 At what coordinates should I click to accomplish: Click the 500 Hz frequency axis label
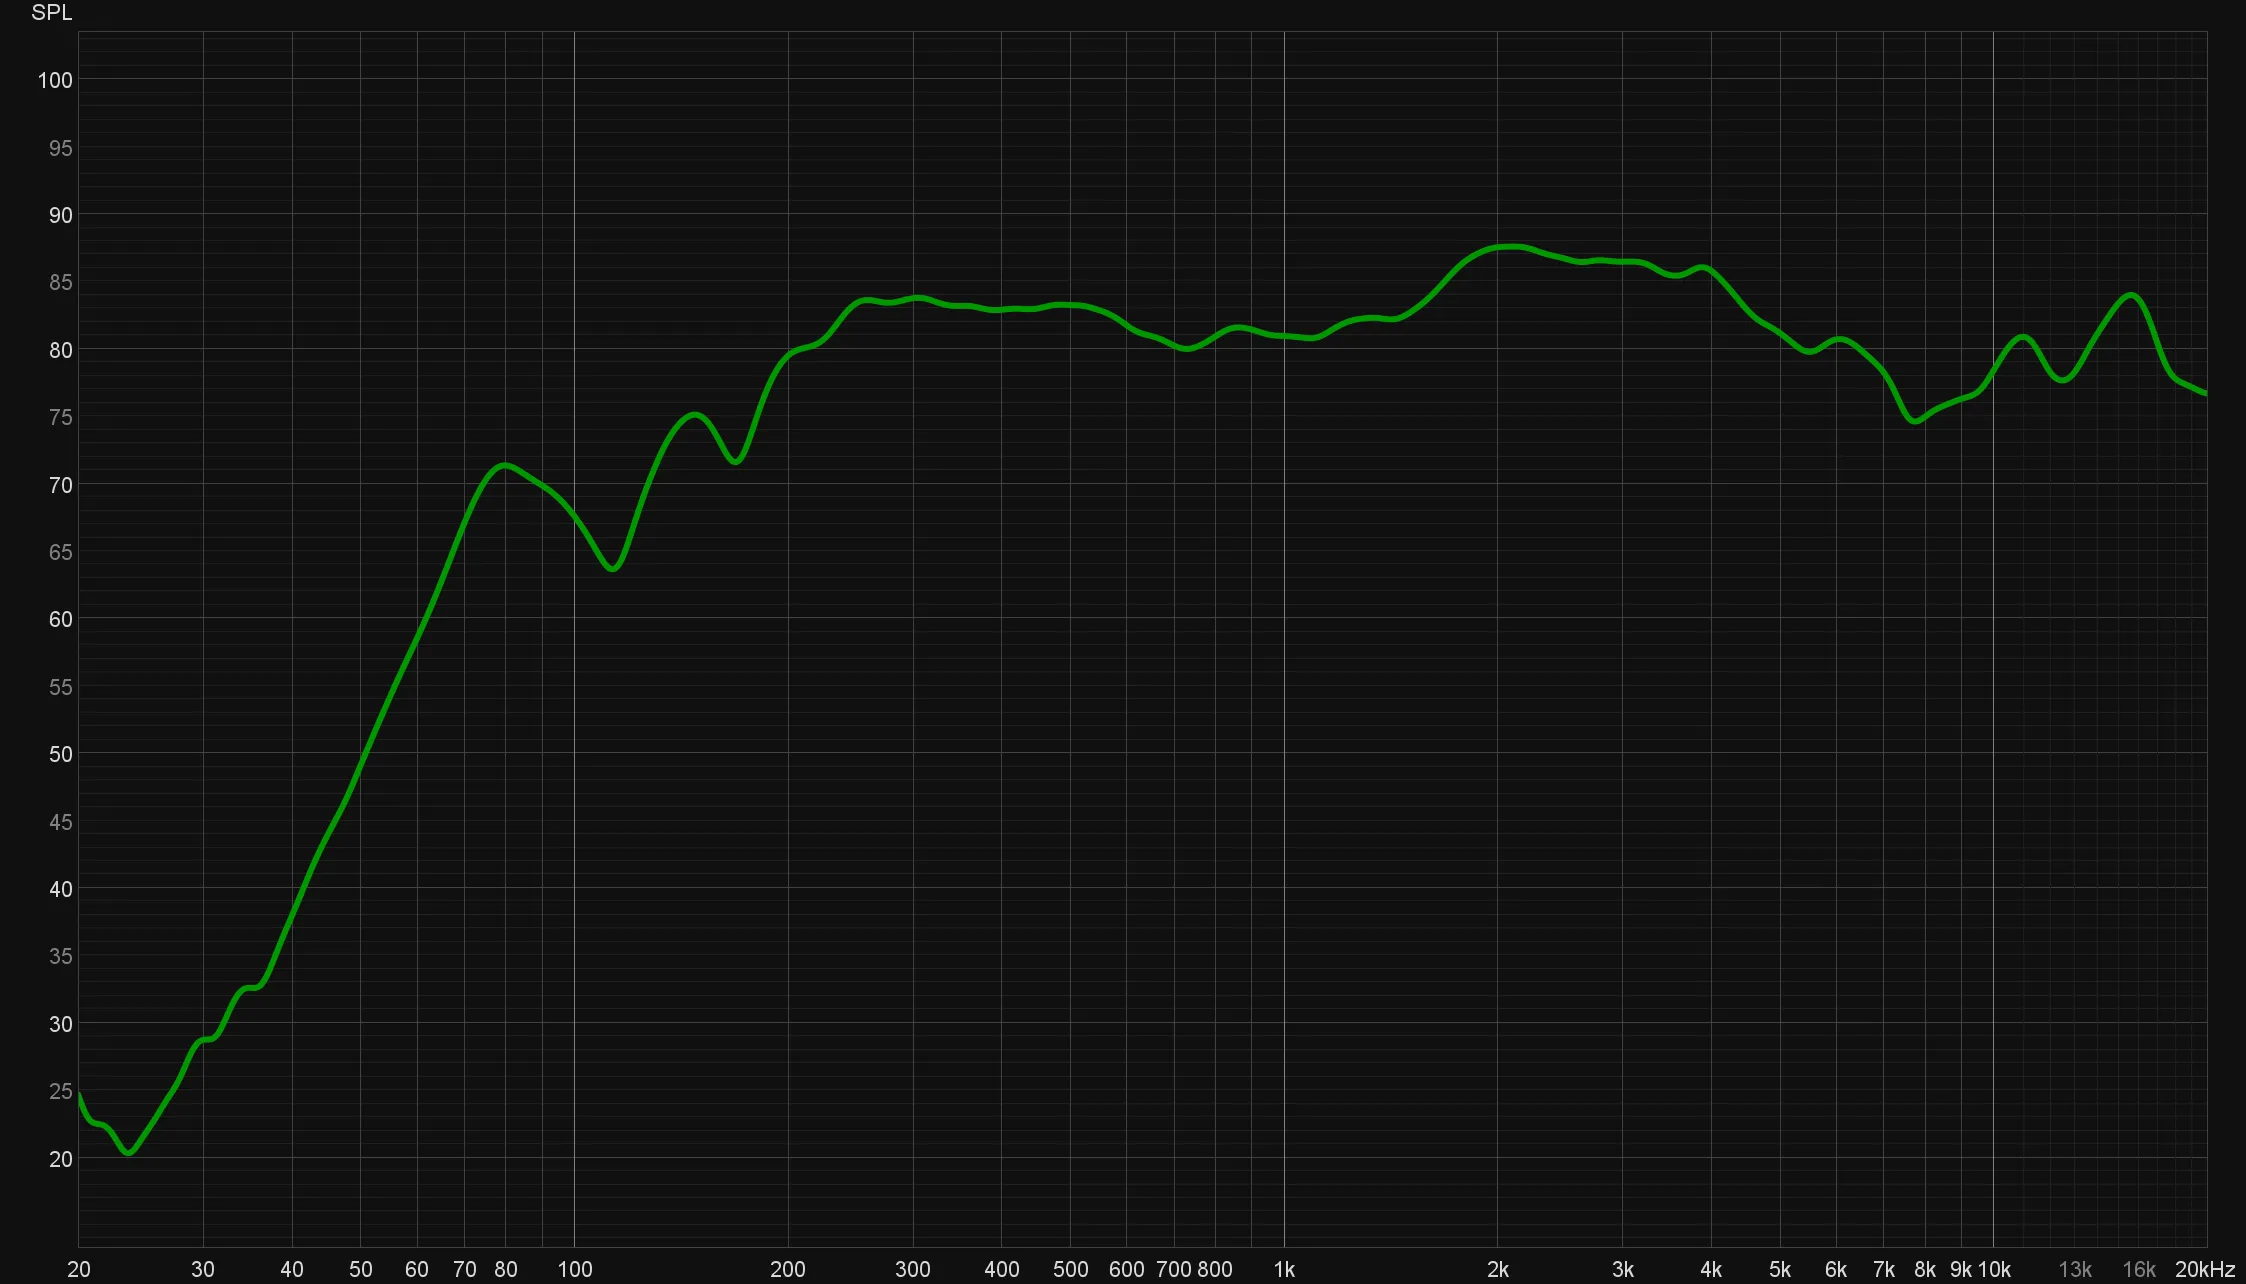pyautogui.click(x=1070, y=1269)
